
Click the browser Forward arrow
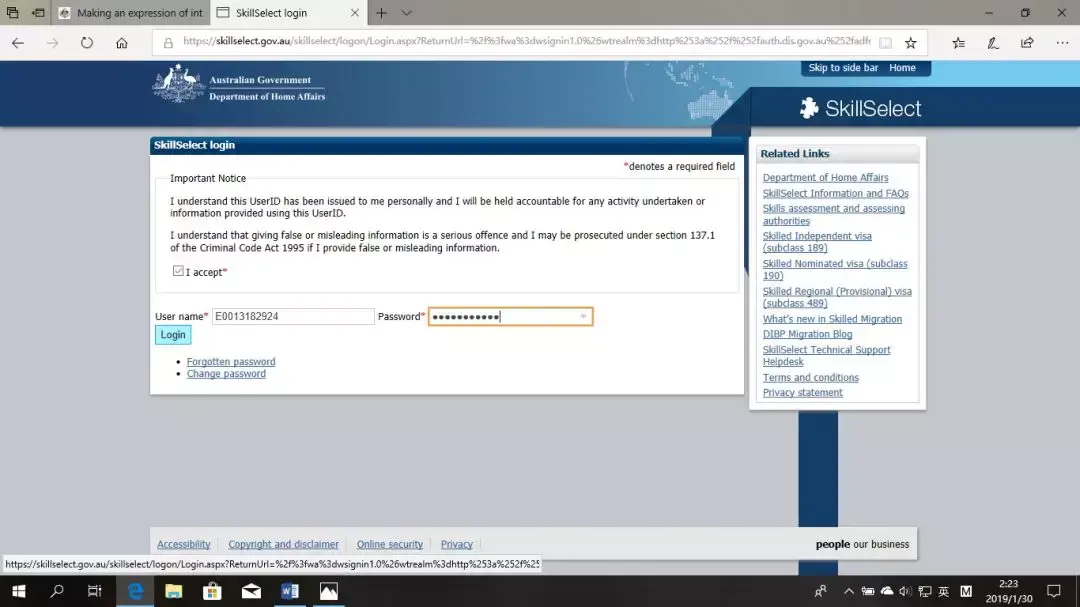[x=52, y=43]
